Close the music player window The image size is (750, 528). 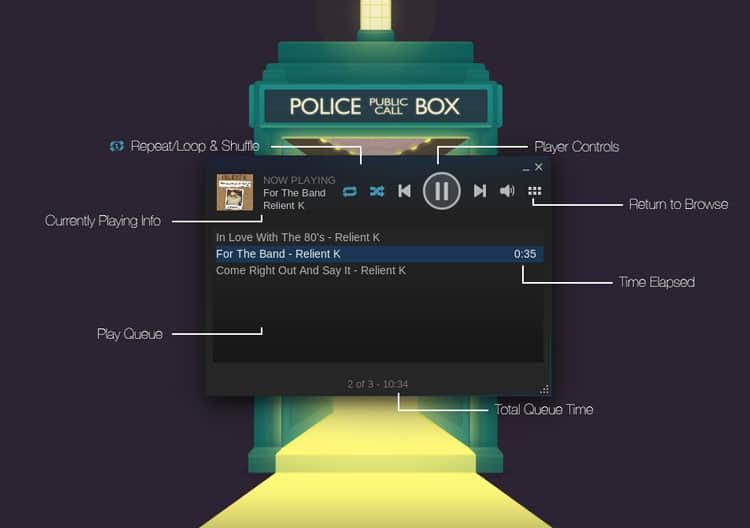tap(539, 167)
